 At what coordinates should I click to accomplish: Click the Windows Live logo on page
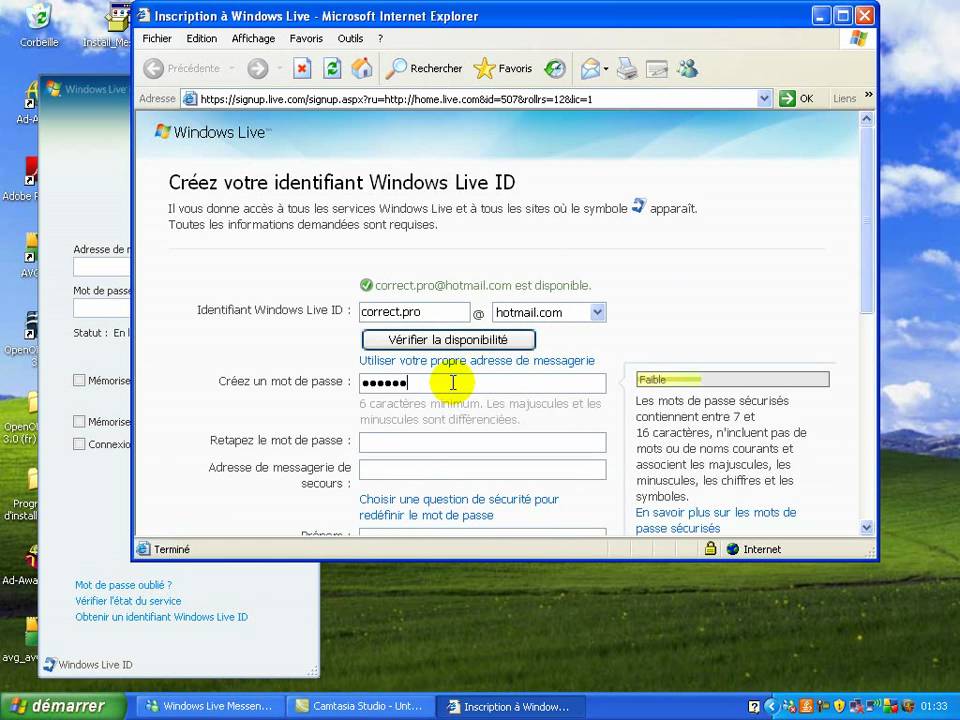point(213,132)
